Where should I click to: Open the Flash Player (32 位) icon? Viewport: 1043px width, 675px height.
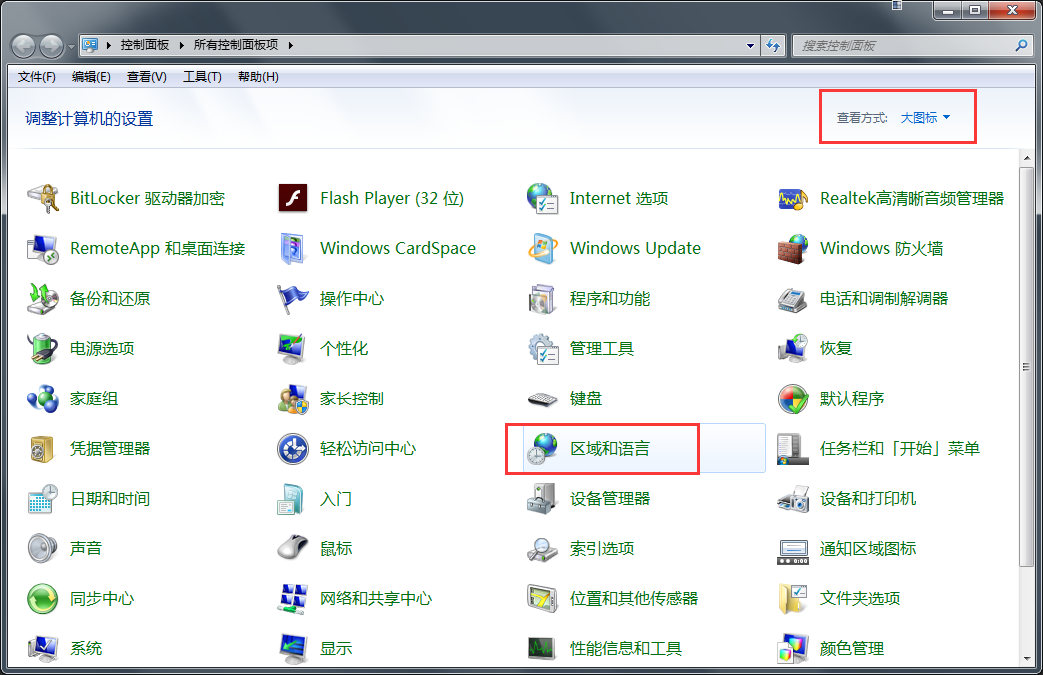point(293,198)
